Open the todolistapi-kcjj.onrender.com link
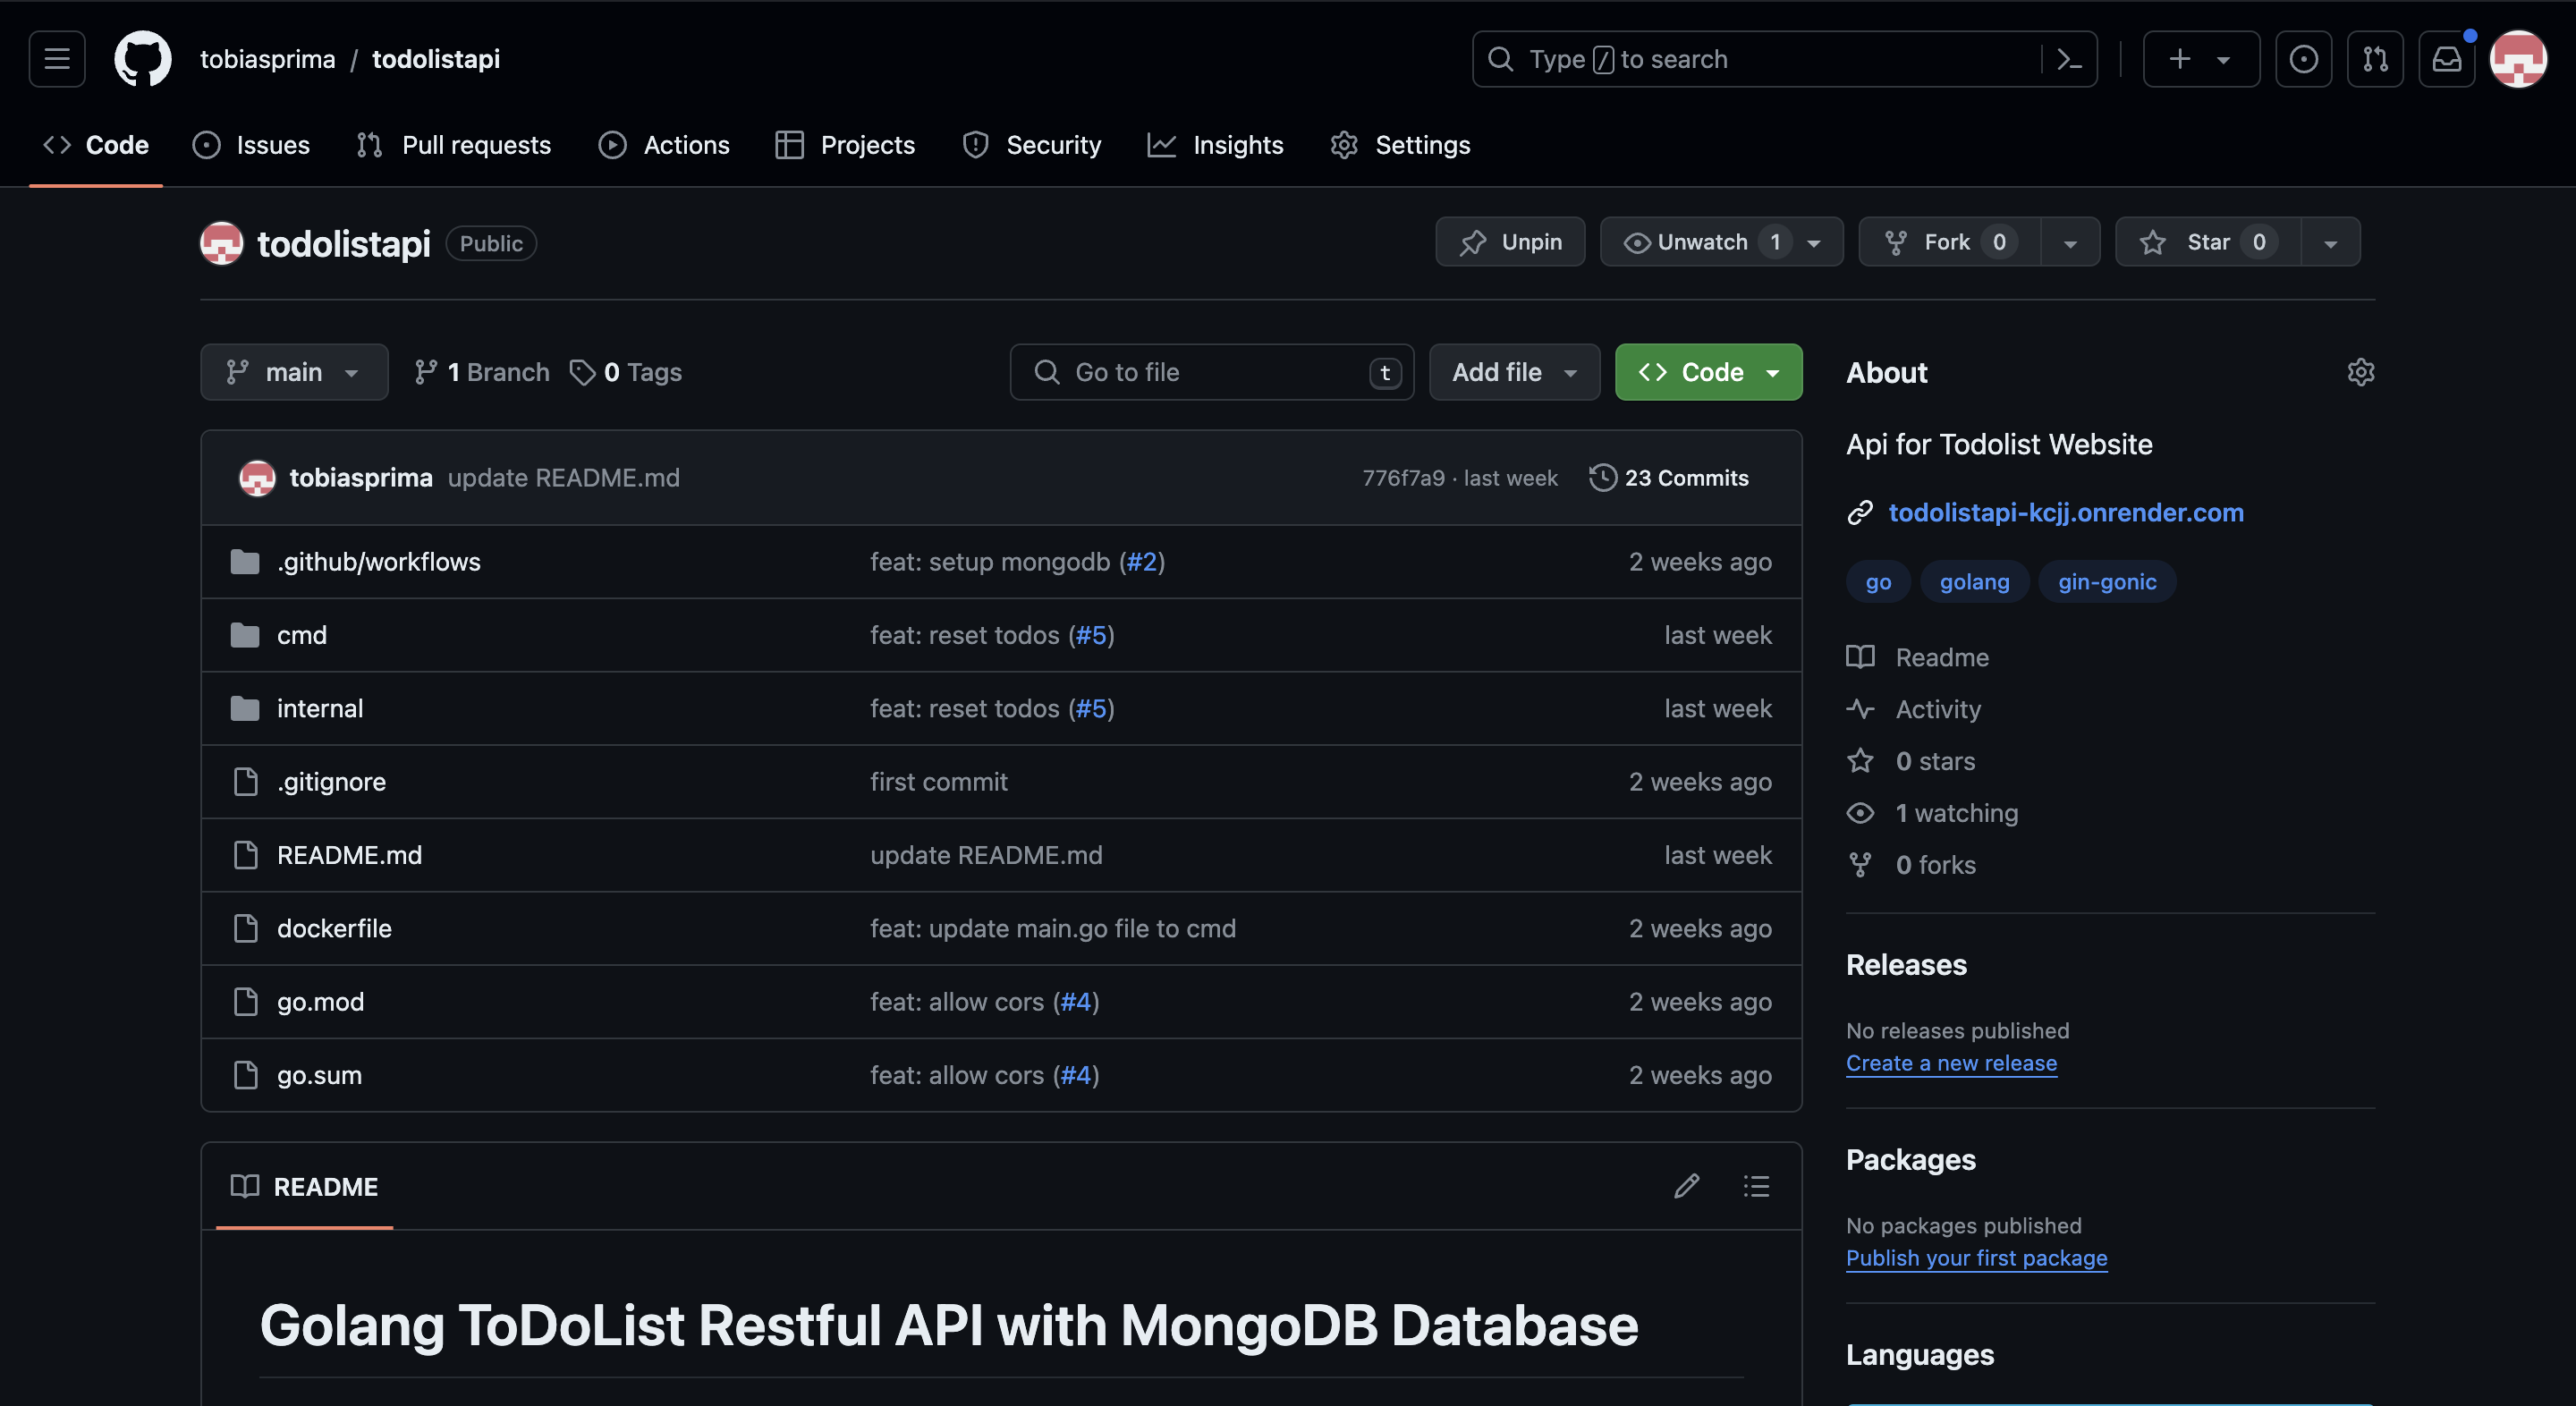The image size is (2576, 1406). coord(2065,512)
